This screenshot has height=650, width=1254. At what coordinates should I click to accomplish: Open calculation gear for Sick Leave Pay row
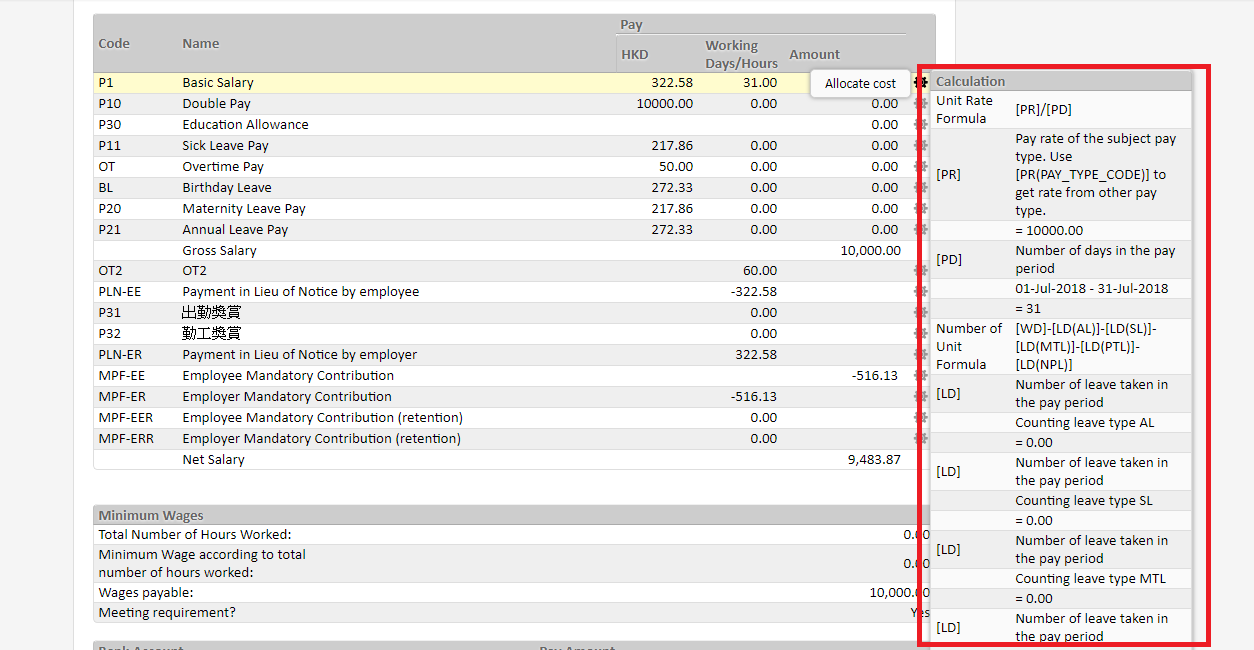tap(921, 146)
